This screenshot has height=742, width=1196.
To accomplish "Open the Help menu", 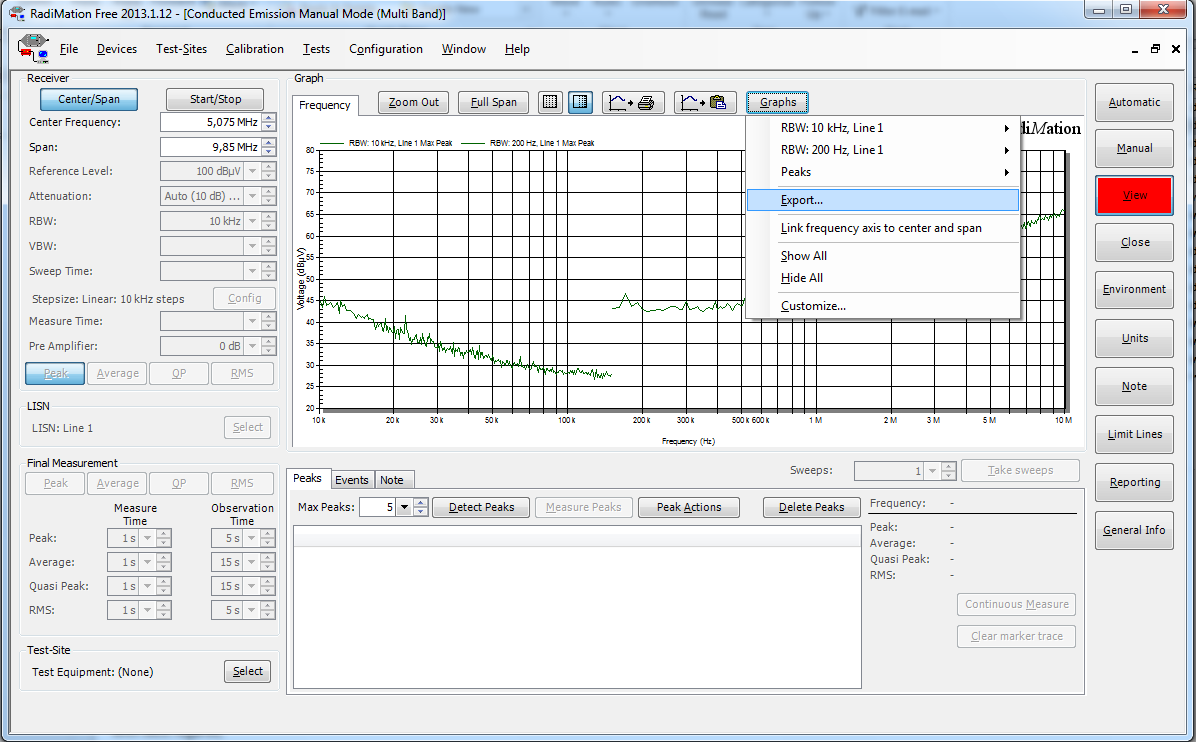I will [x=517, y=49].
